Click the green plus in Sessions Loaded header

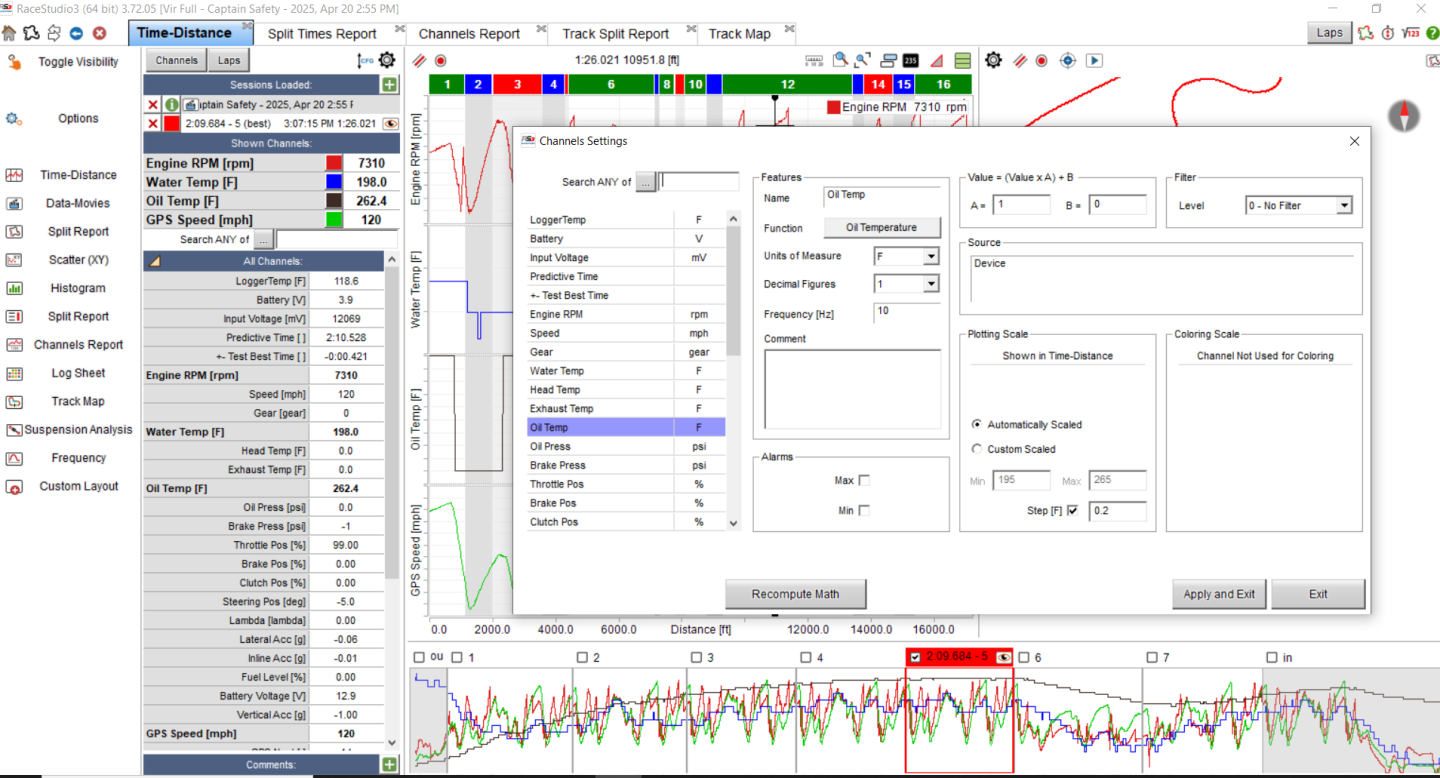389,86
